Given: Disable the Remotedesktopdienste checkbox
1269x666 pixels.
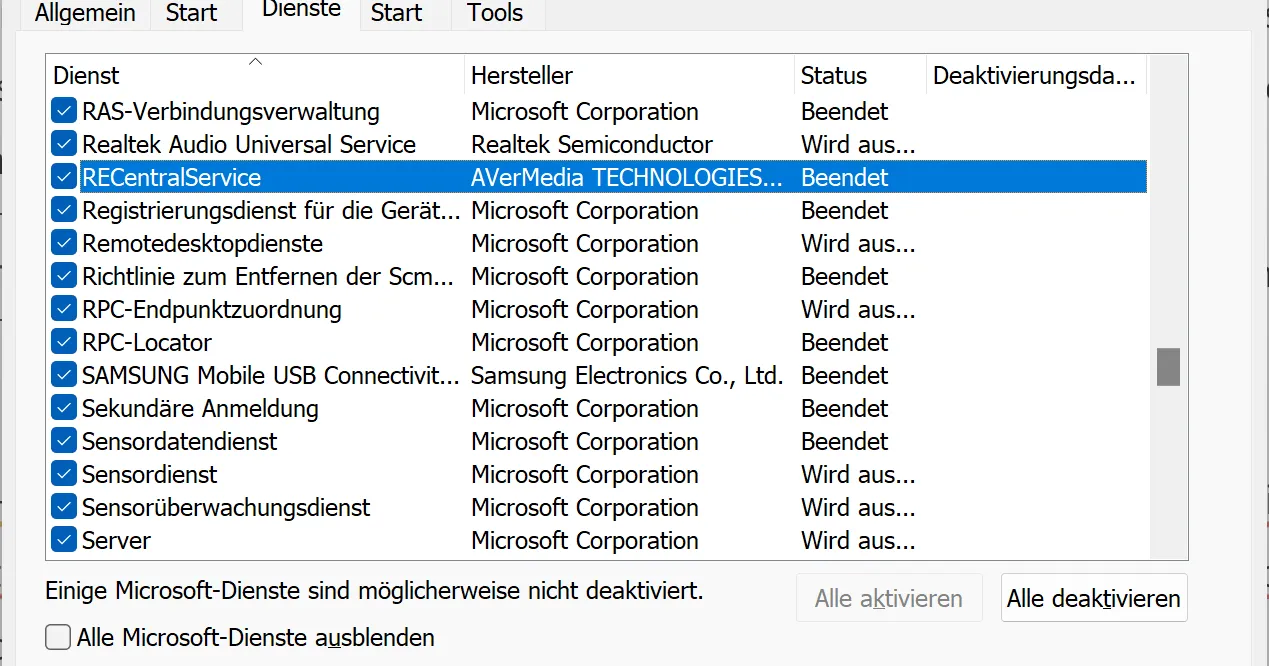Looking at the screenshot, I should 64,243.
